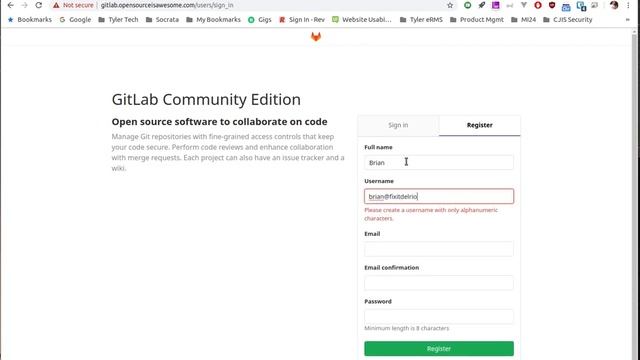Reload the page with refresh icon
This screenshot has width=640, height=360.
coord(38,5)
